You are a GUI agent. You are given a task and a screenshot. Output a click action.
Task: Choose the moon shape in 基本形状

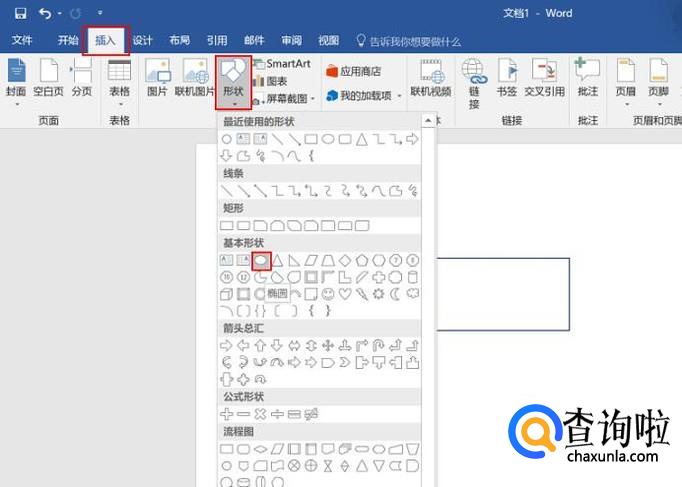pos(395,294)
